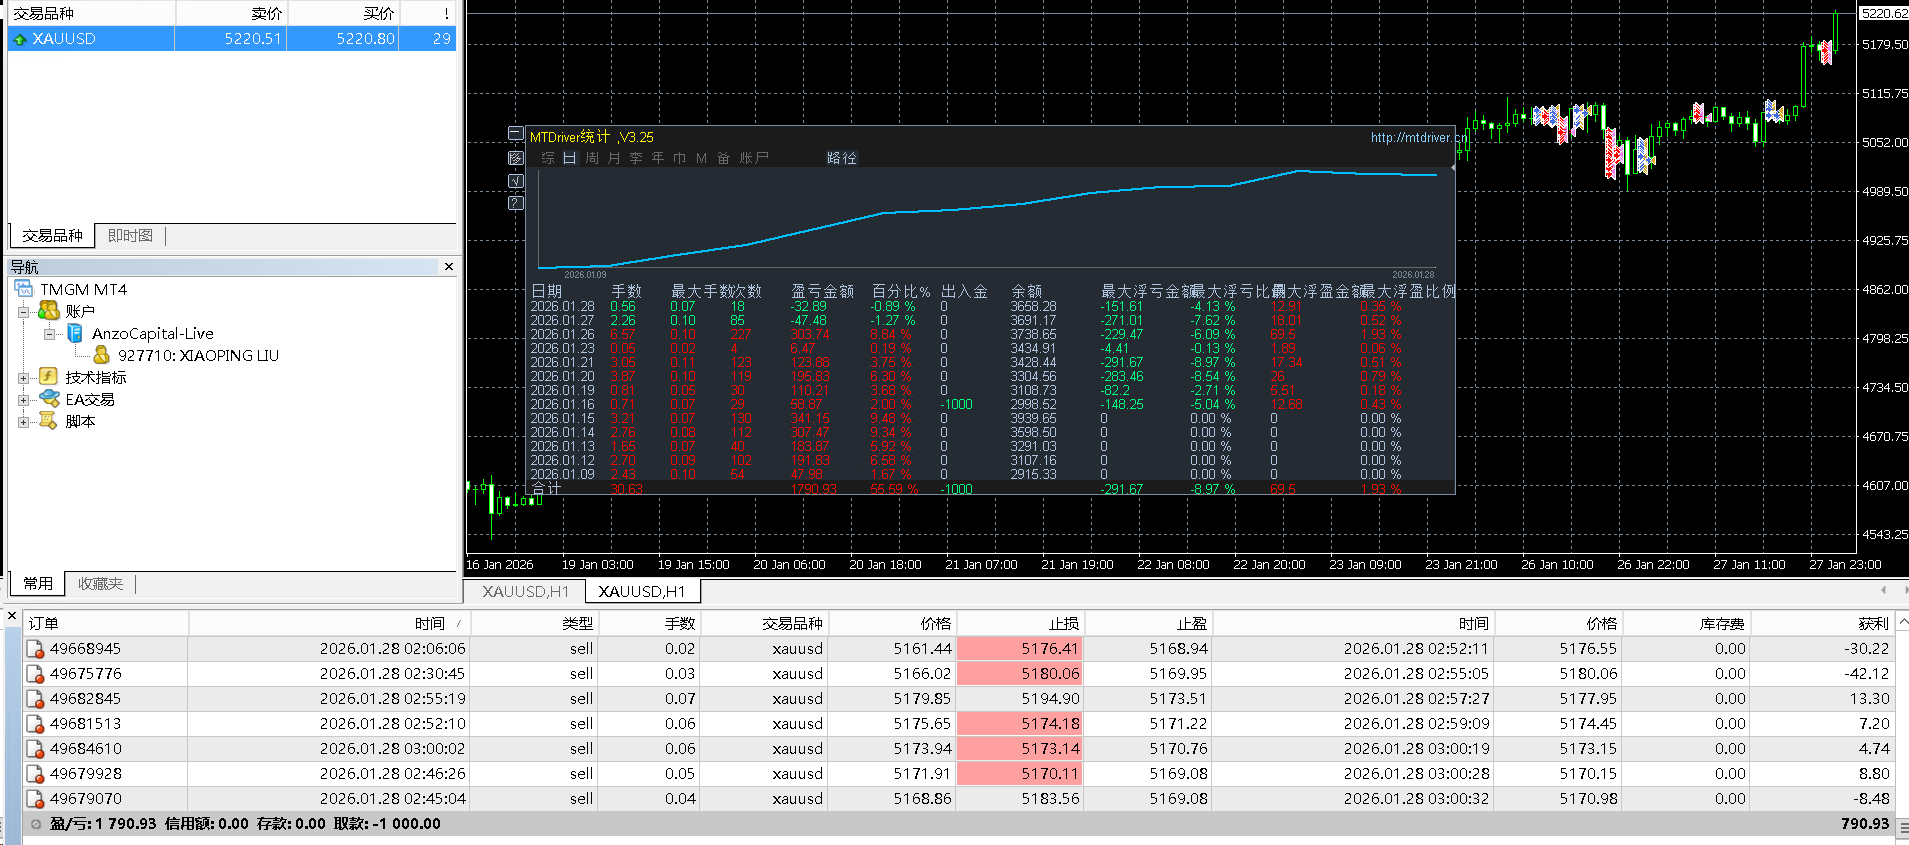Switch to the 即时图 tick chart tab
The height and width of the screenshot is (845, 1909).
[x=130, y=236]
